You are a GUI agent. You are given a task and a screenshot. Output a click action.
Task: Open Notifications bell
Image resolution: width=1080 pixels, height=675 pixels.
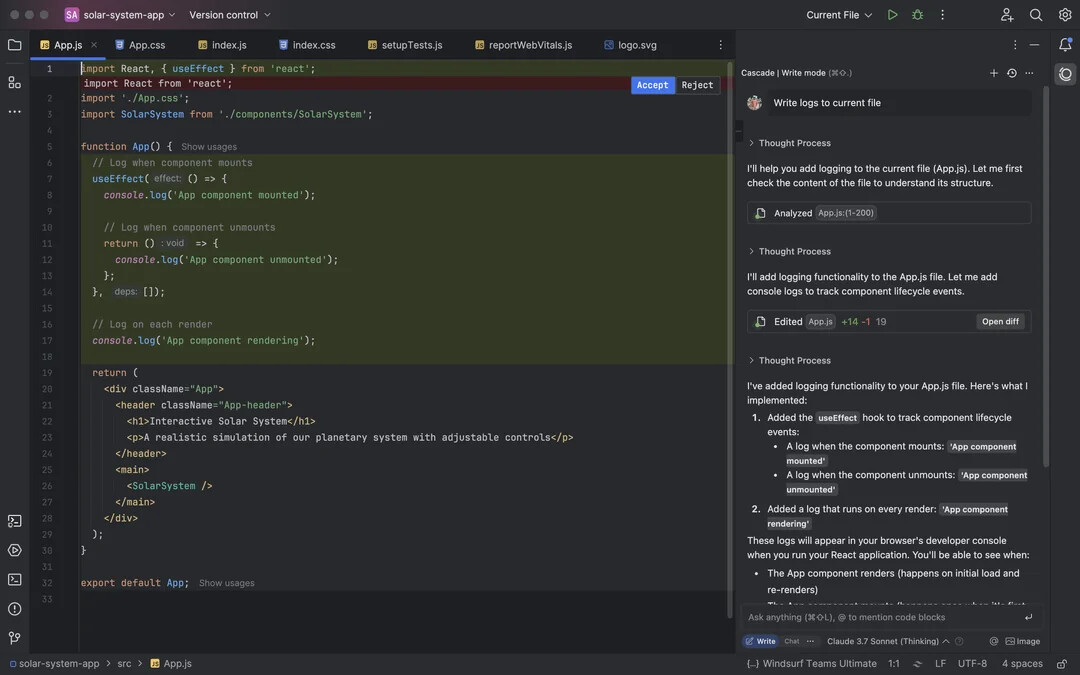coord(1065,45)
